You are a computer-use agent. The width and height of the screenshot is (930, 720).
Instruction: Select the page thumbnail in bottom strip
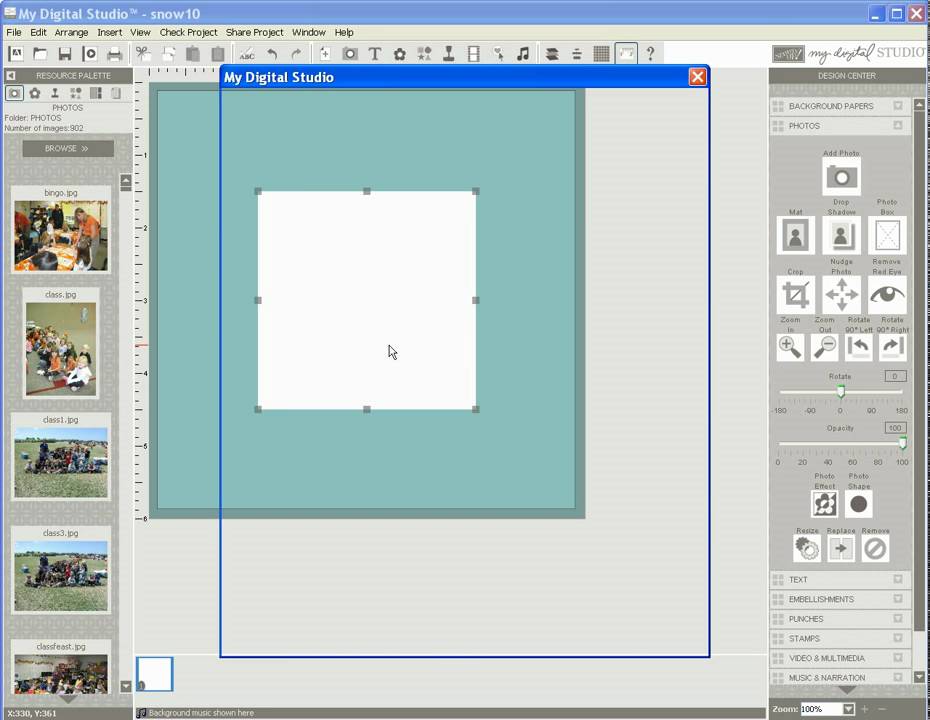click(155, 674)
